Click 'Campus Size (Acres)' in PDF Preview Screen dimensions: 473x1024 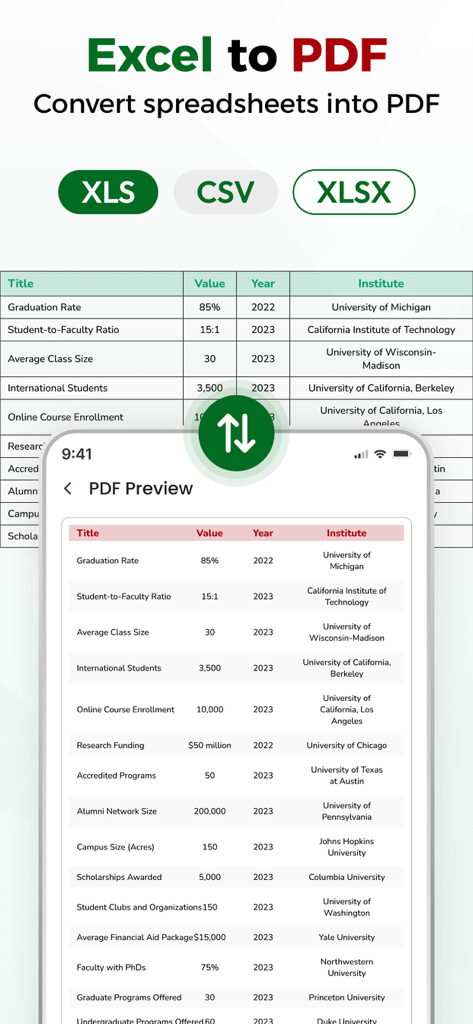[x=116, y=847]
